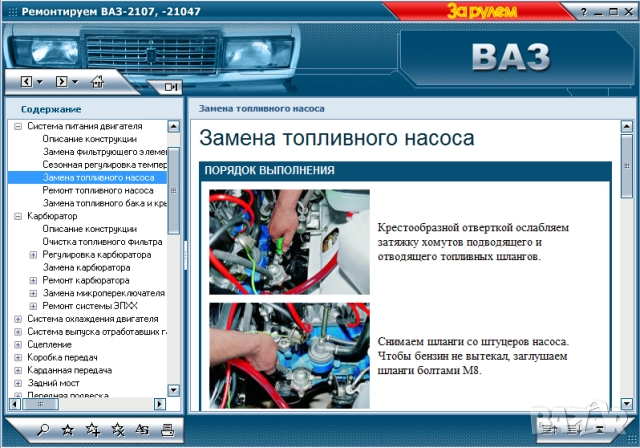This screenshot has height=448, width=640.
Task: Click the contents vertical scrollbar thumb
Action: [173, 191]
